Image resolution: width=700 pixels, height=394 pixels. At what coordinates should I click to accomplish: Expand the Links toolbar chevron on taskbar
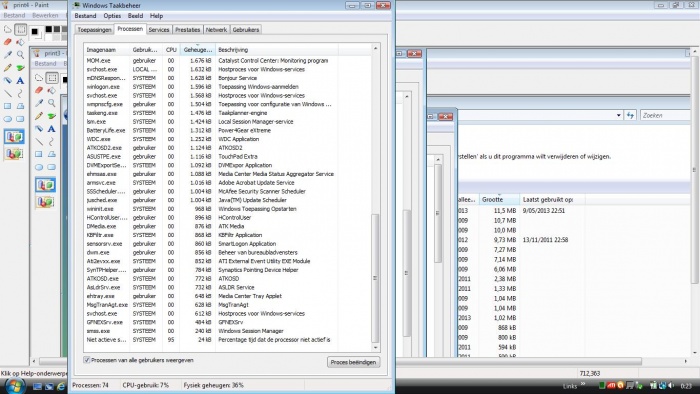583,384
